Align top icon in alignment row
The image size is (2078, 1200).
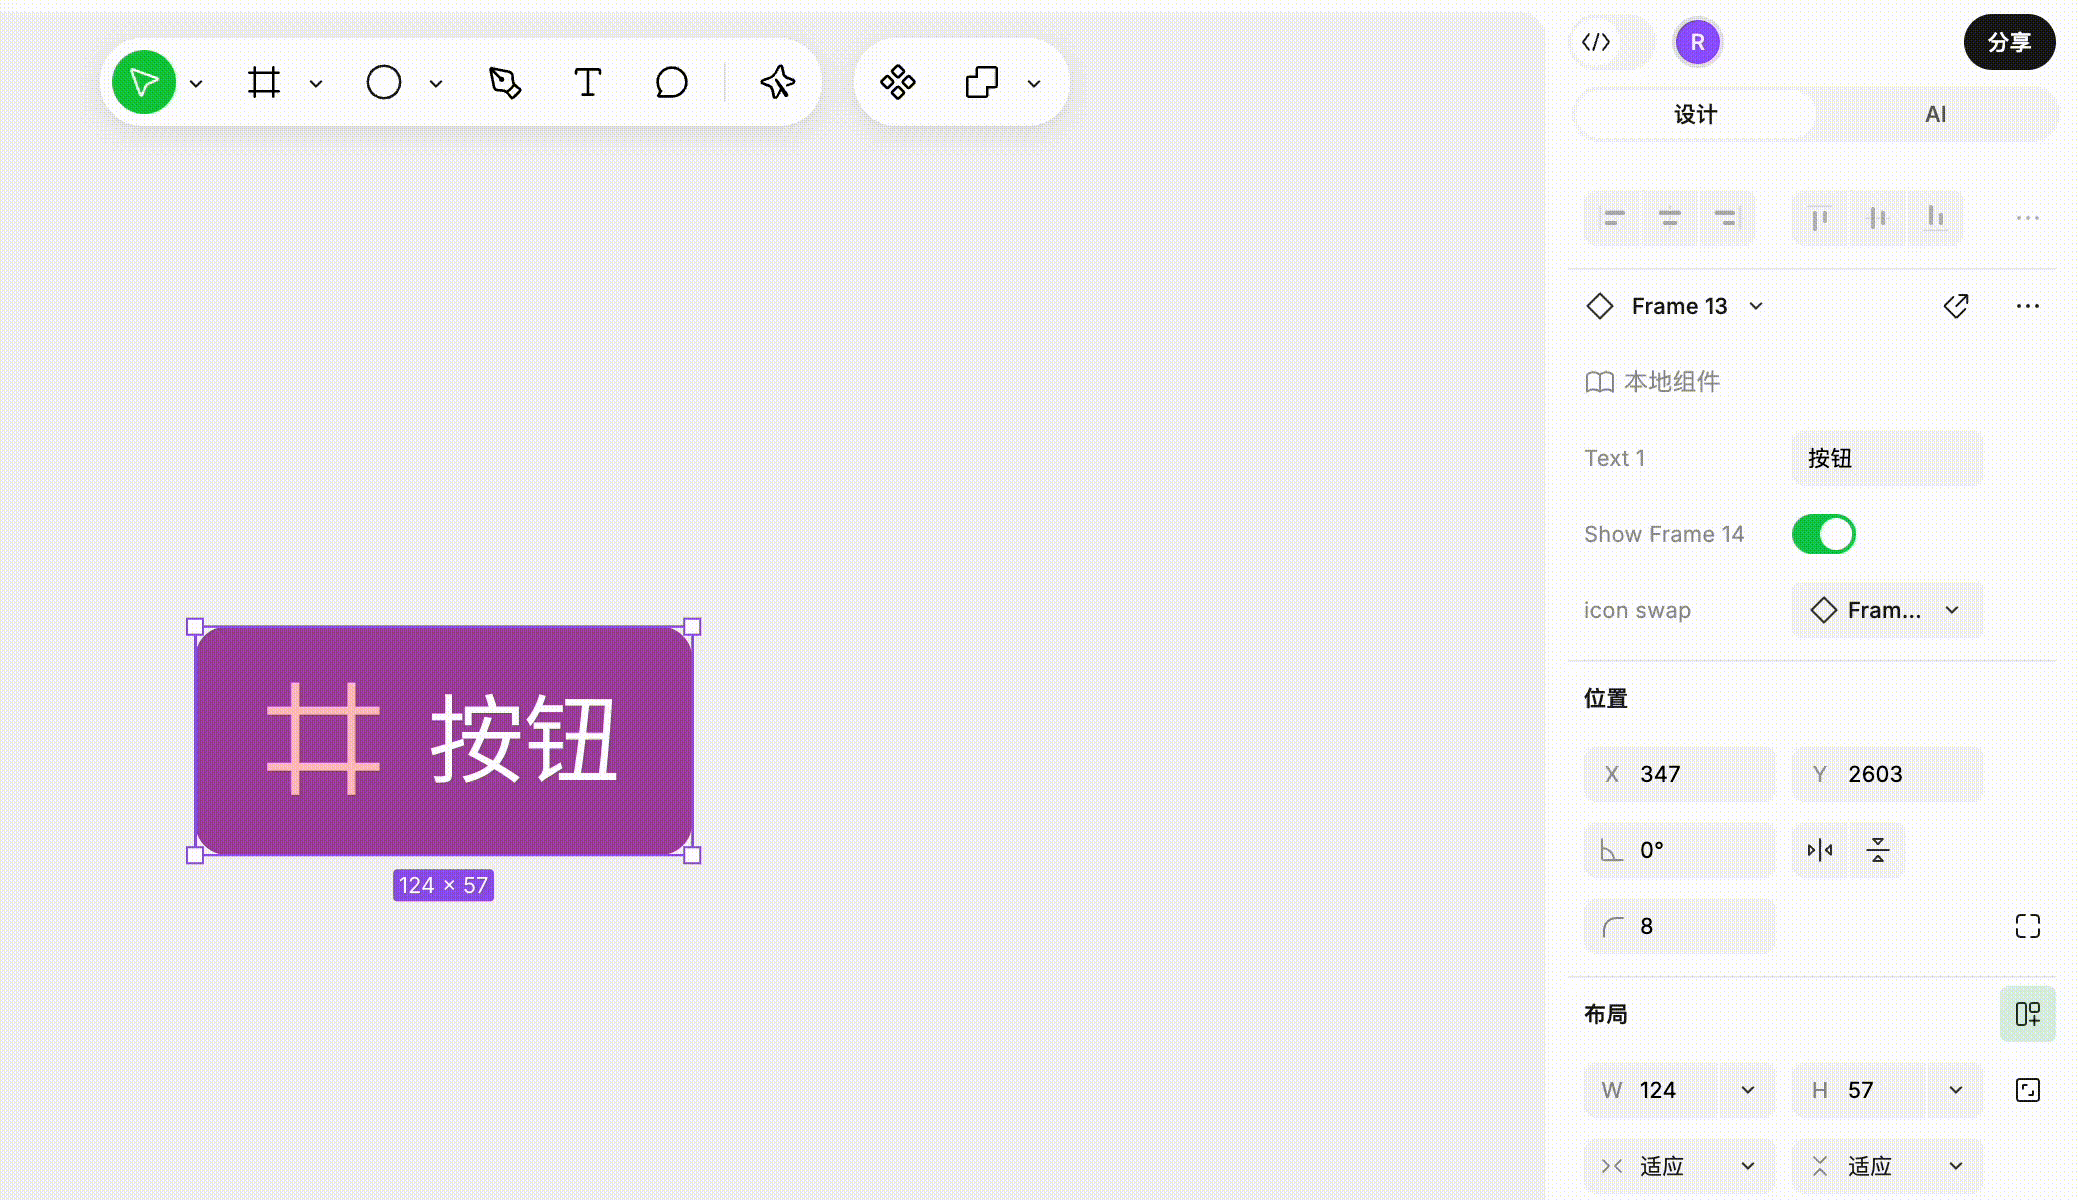click(1821, 217)
